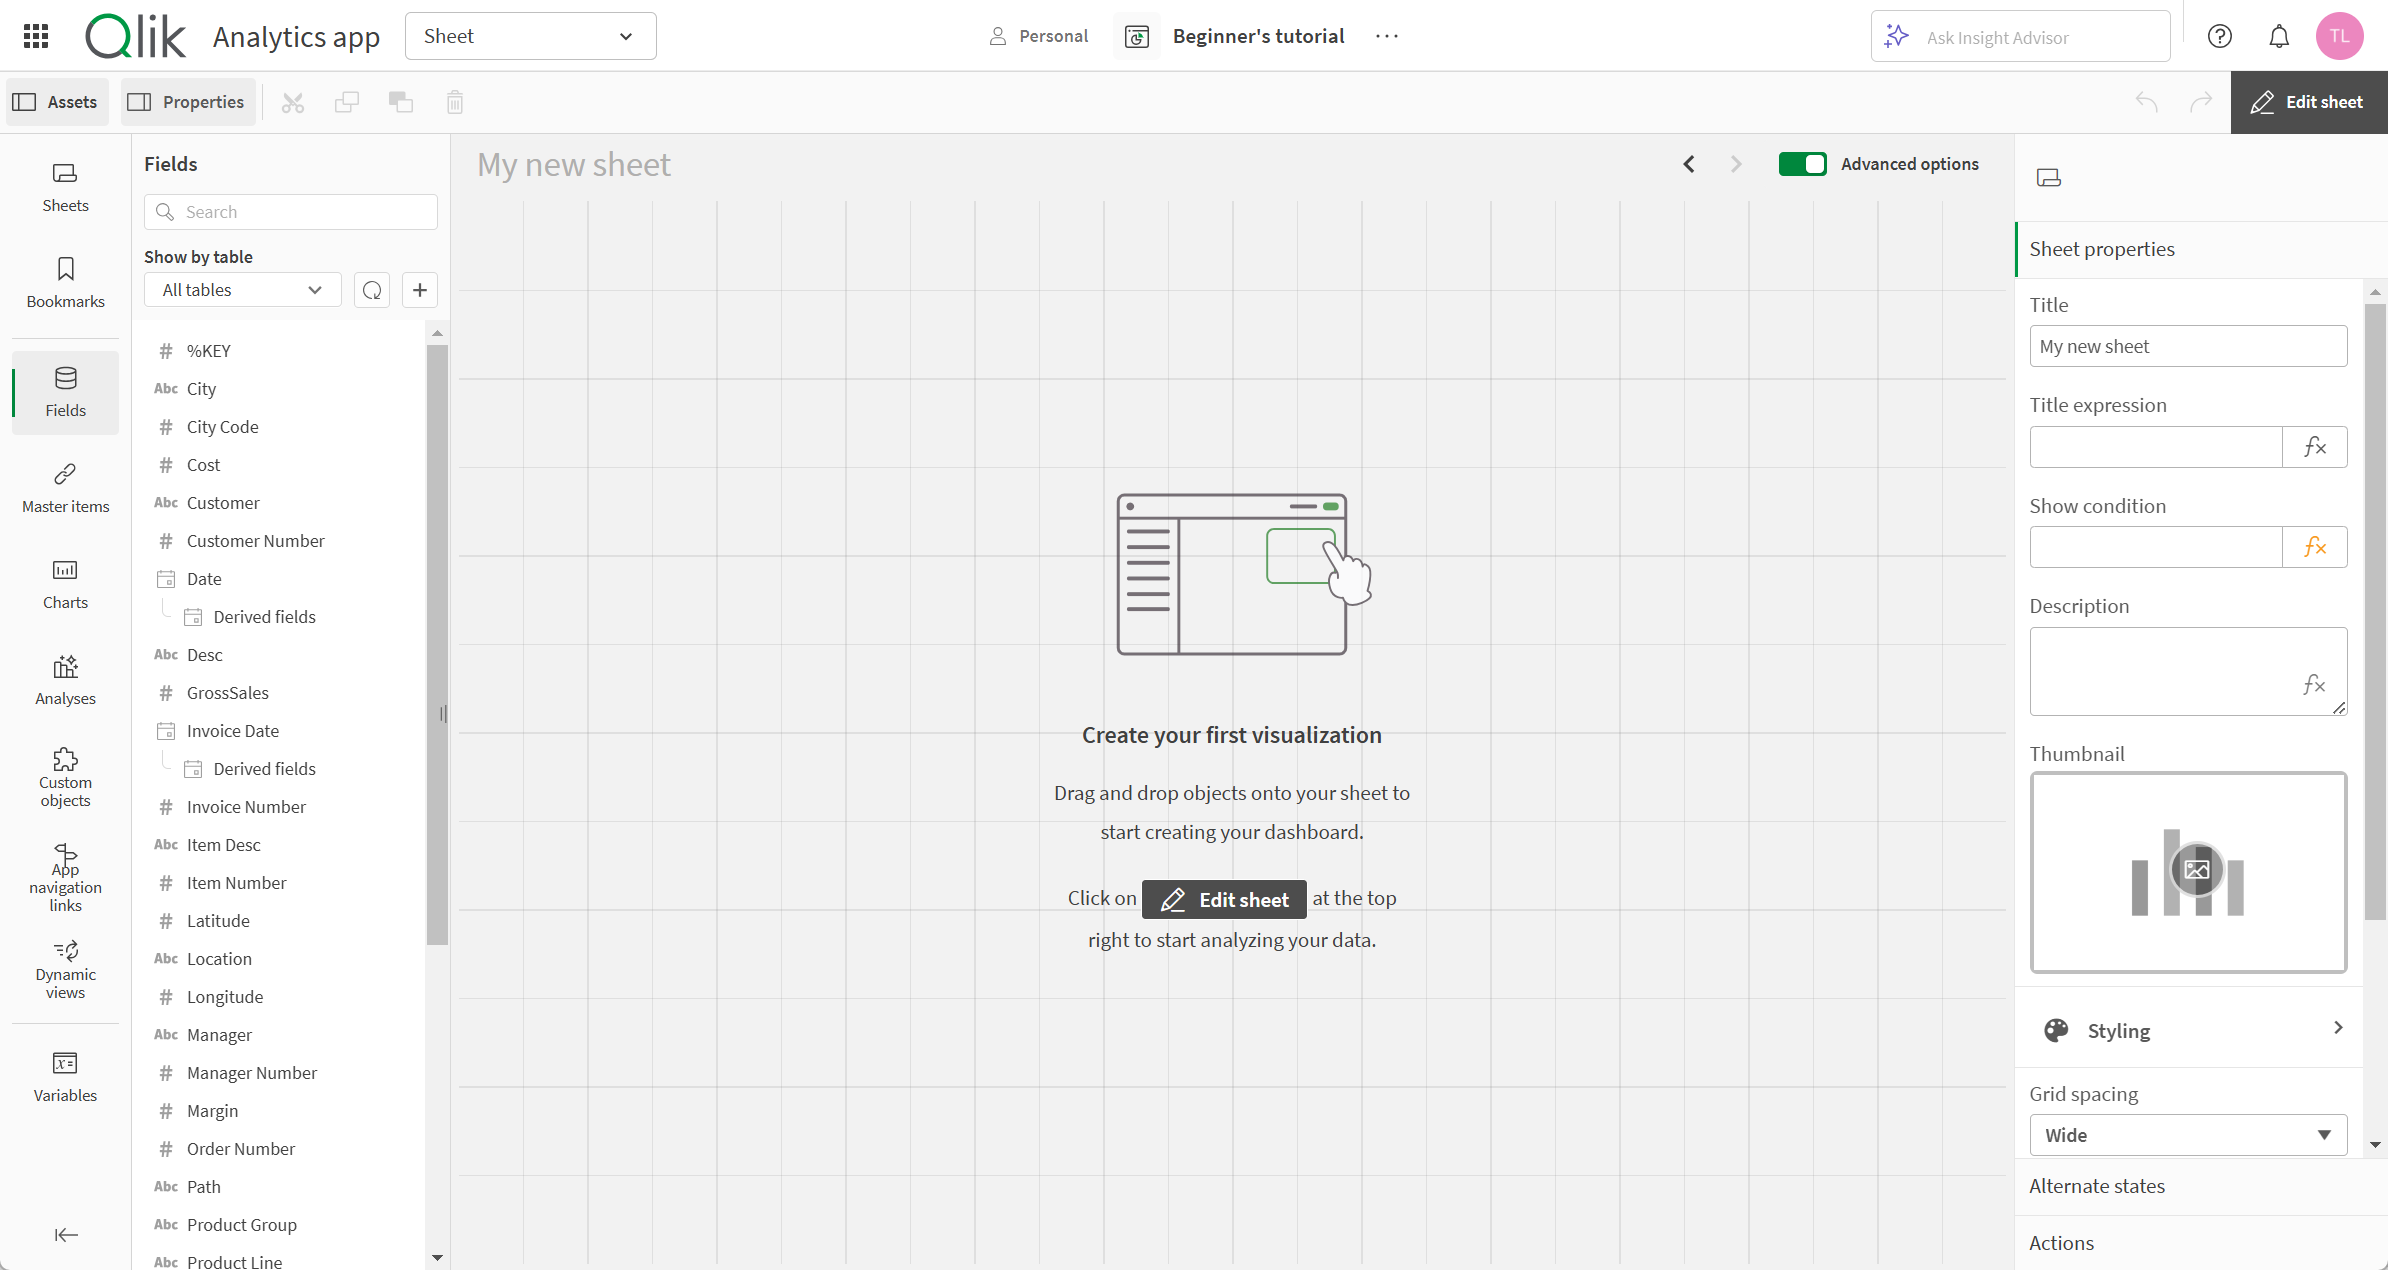Click the sheet Thumbnail image area
This screenshot has width=2388, height=1270.
tap(2195, 872)
